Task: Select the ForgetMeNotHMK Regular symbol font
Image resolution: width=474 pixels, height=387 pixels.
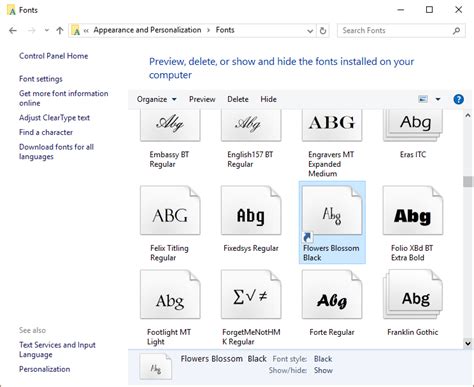Action: 251,294
